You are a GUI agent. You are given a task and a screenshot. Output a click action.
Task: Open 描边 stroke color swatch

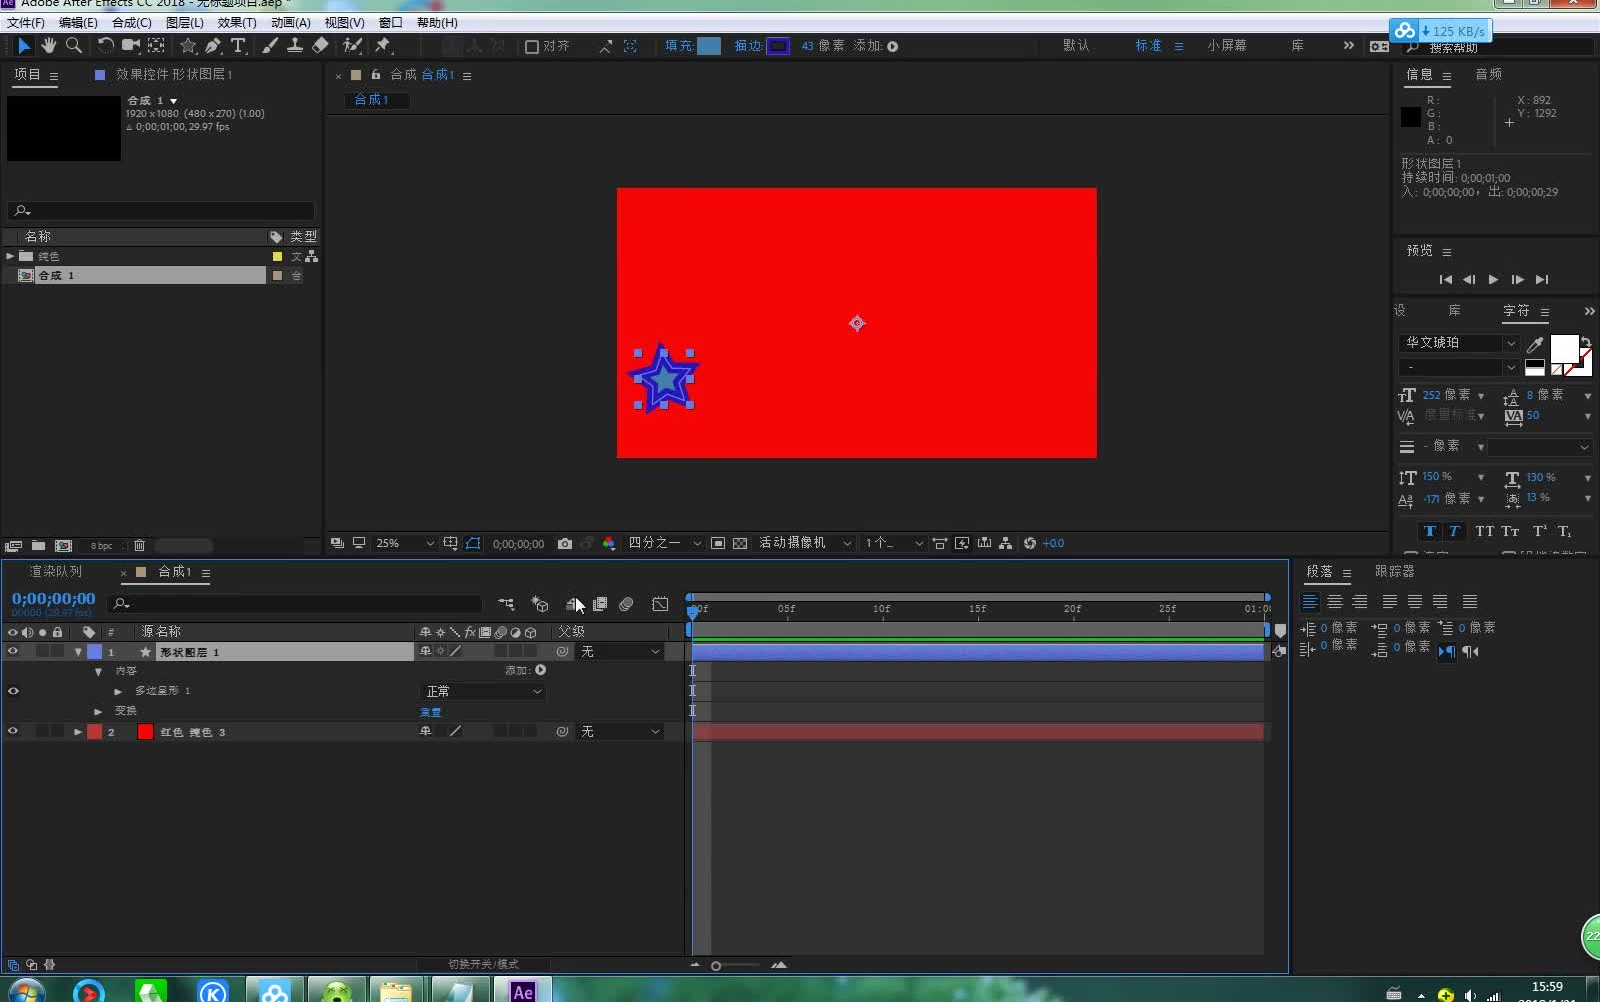coord(778,46)
